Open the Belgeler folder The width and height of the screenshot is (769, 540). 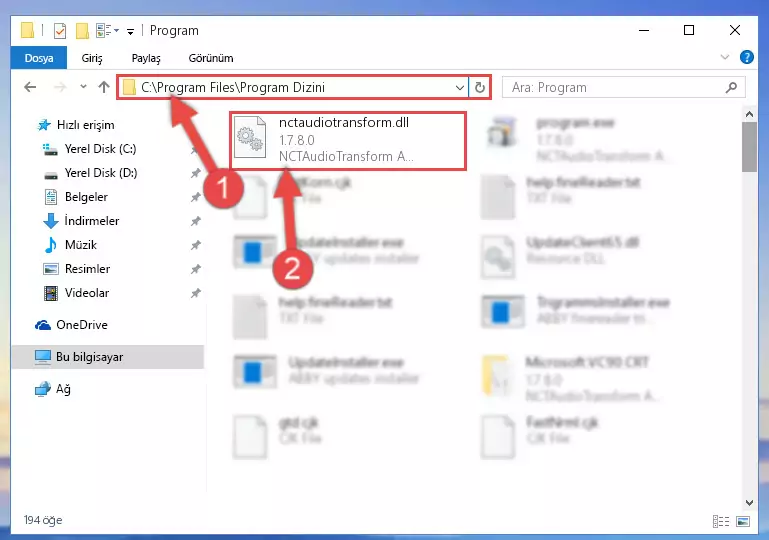click(86, 197)
